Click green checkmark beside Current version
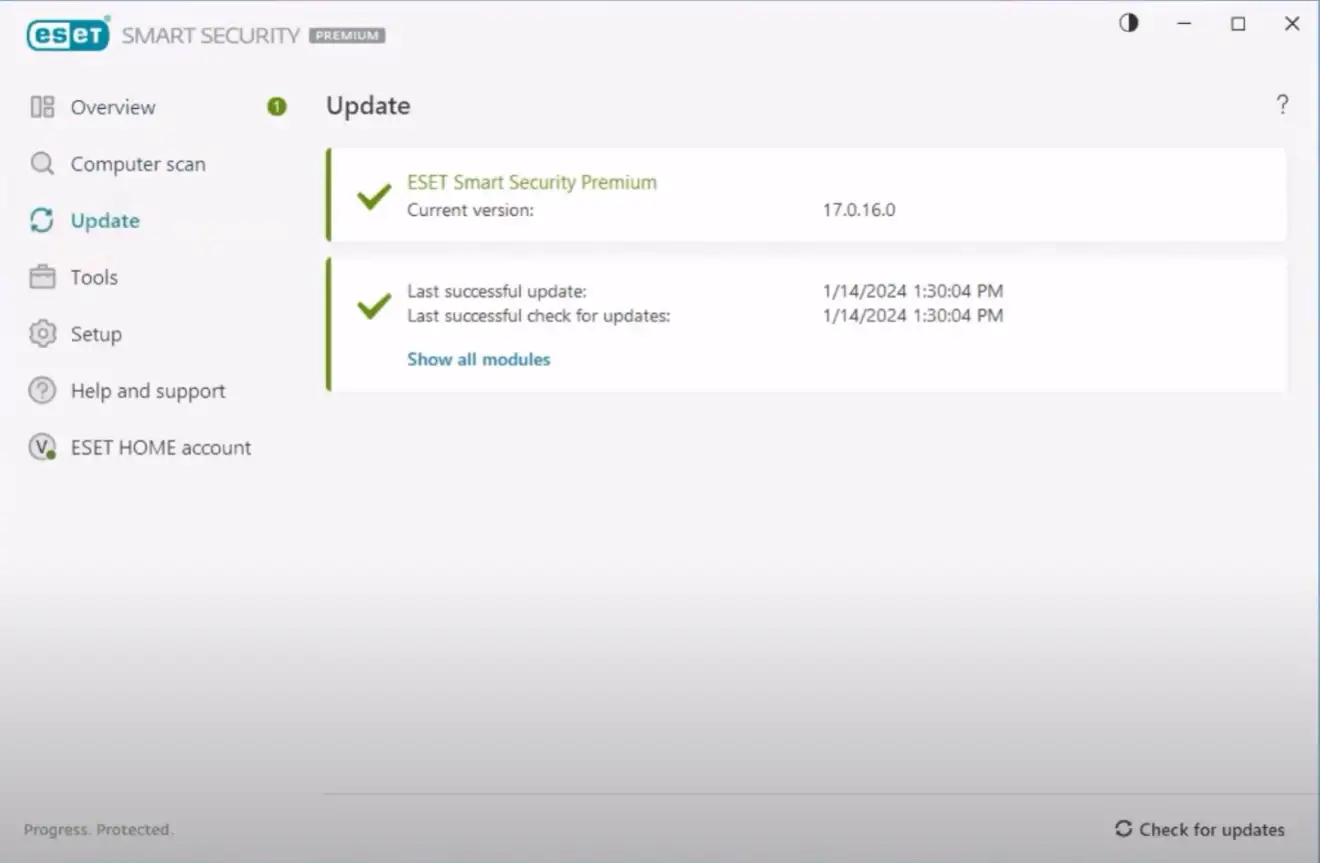The height and width of the screenshot is (863, 1320). (x=374, y=196)
